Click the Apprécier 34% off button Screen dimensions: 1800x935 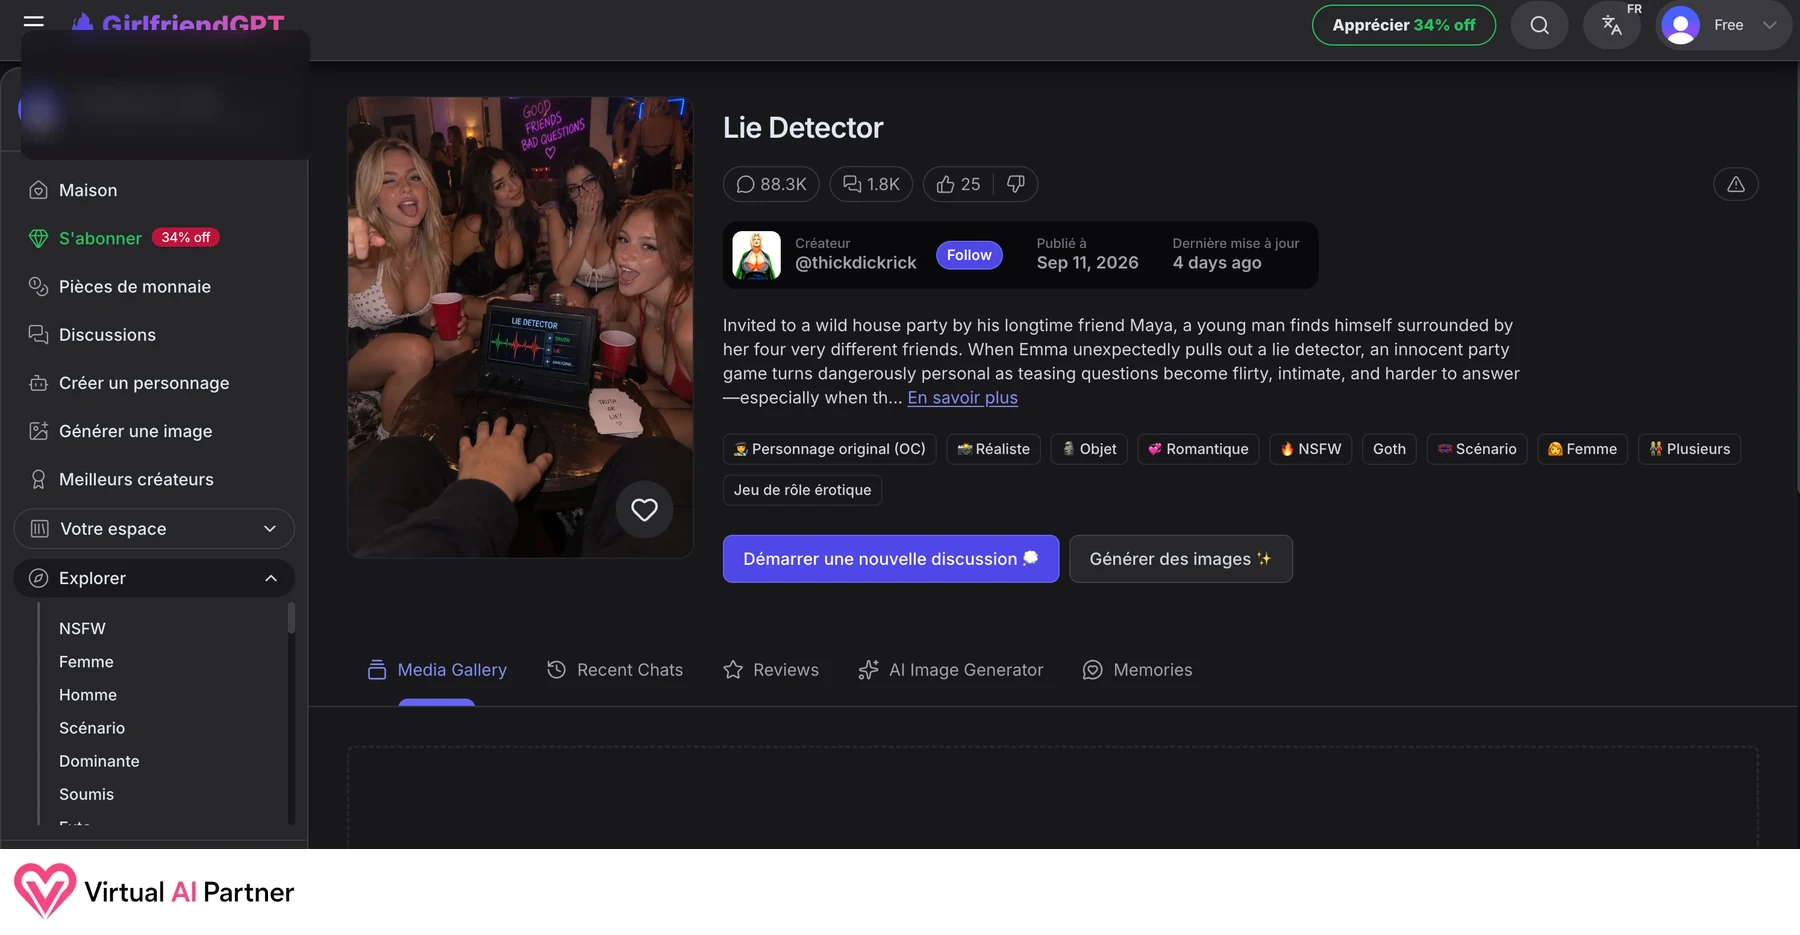1404,25
